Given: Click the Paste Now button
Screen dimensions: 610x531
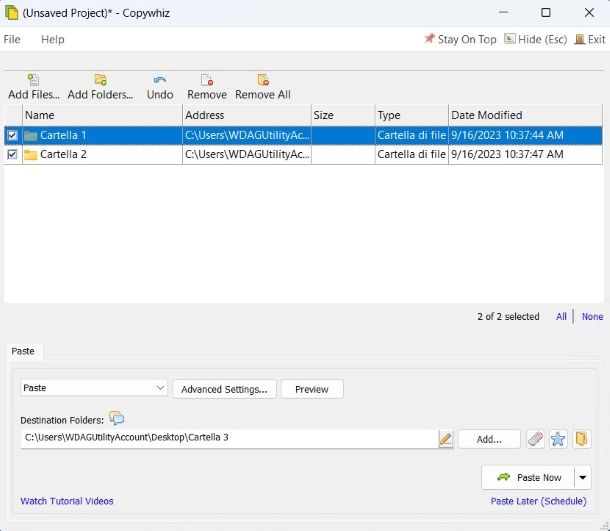Looking at the screenshot, I should 528,477.
